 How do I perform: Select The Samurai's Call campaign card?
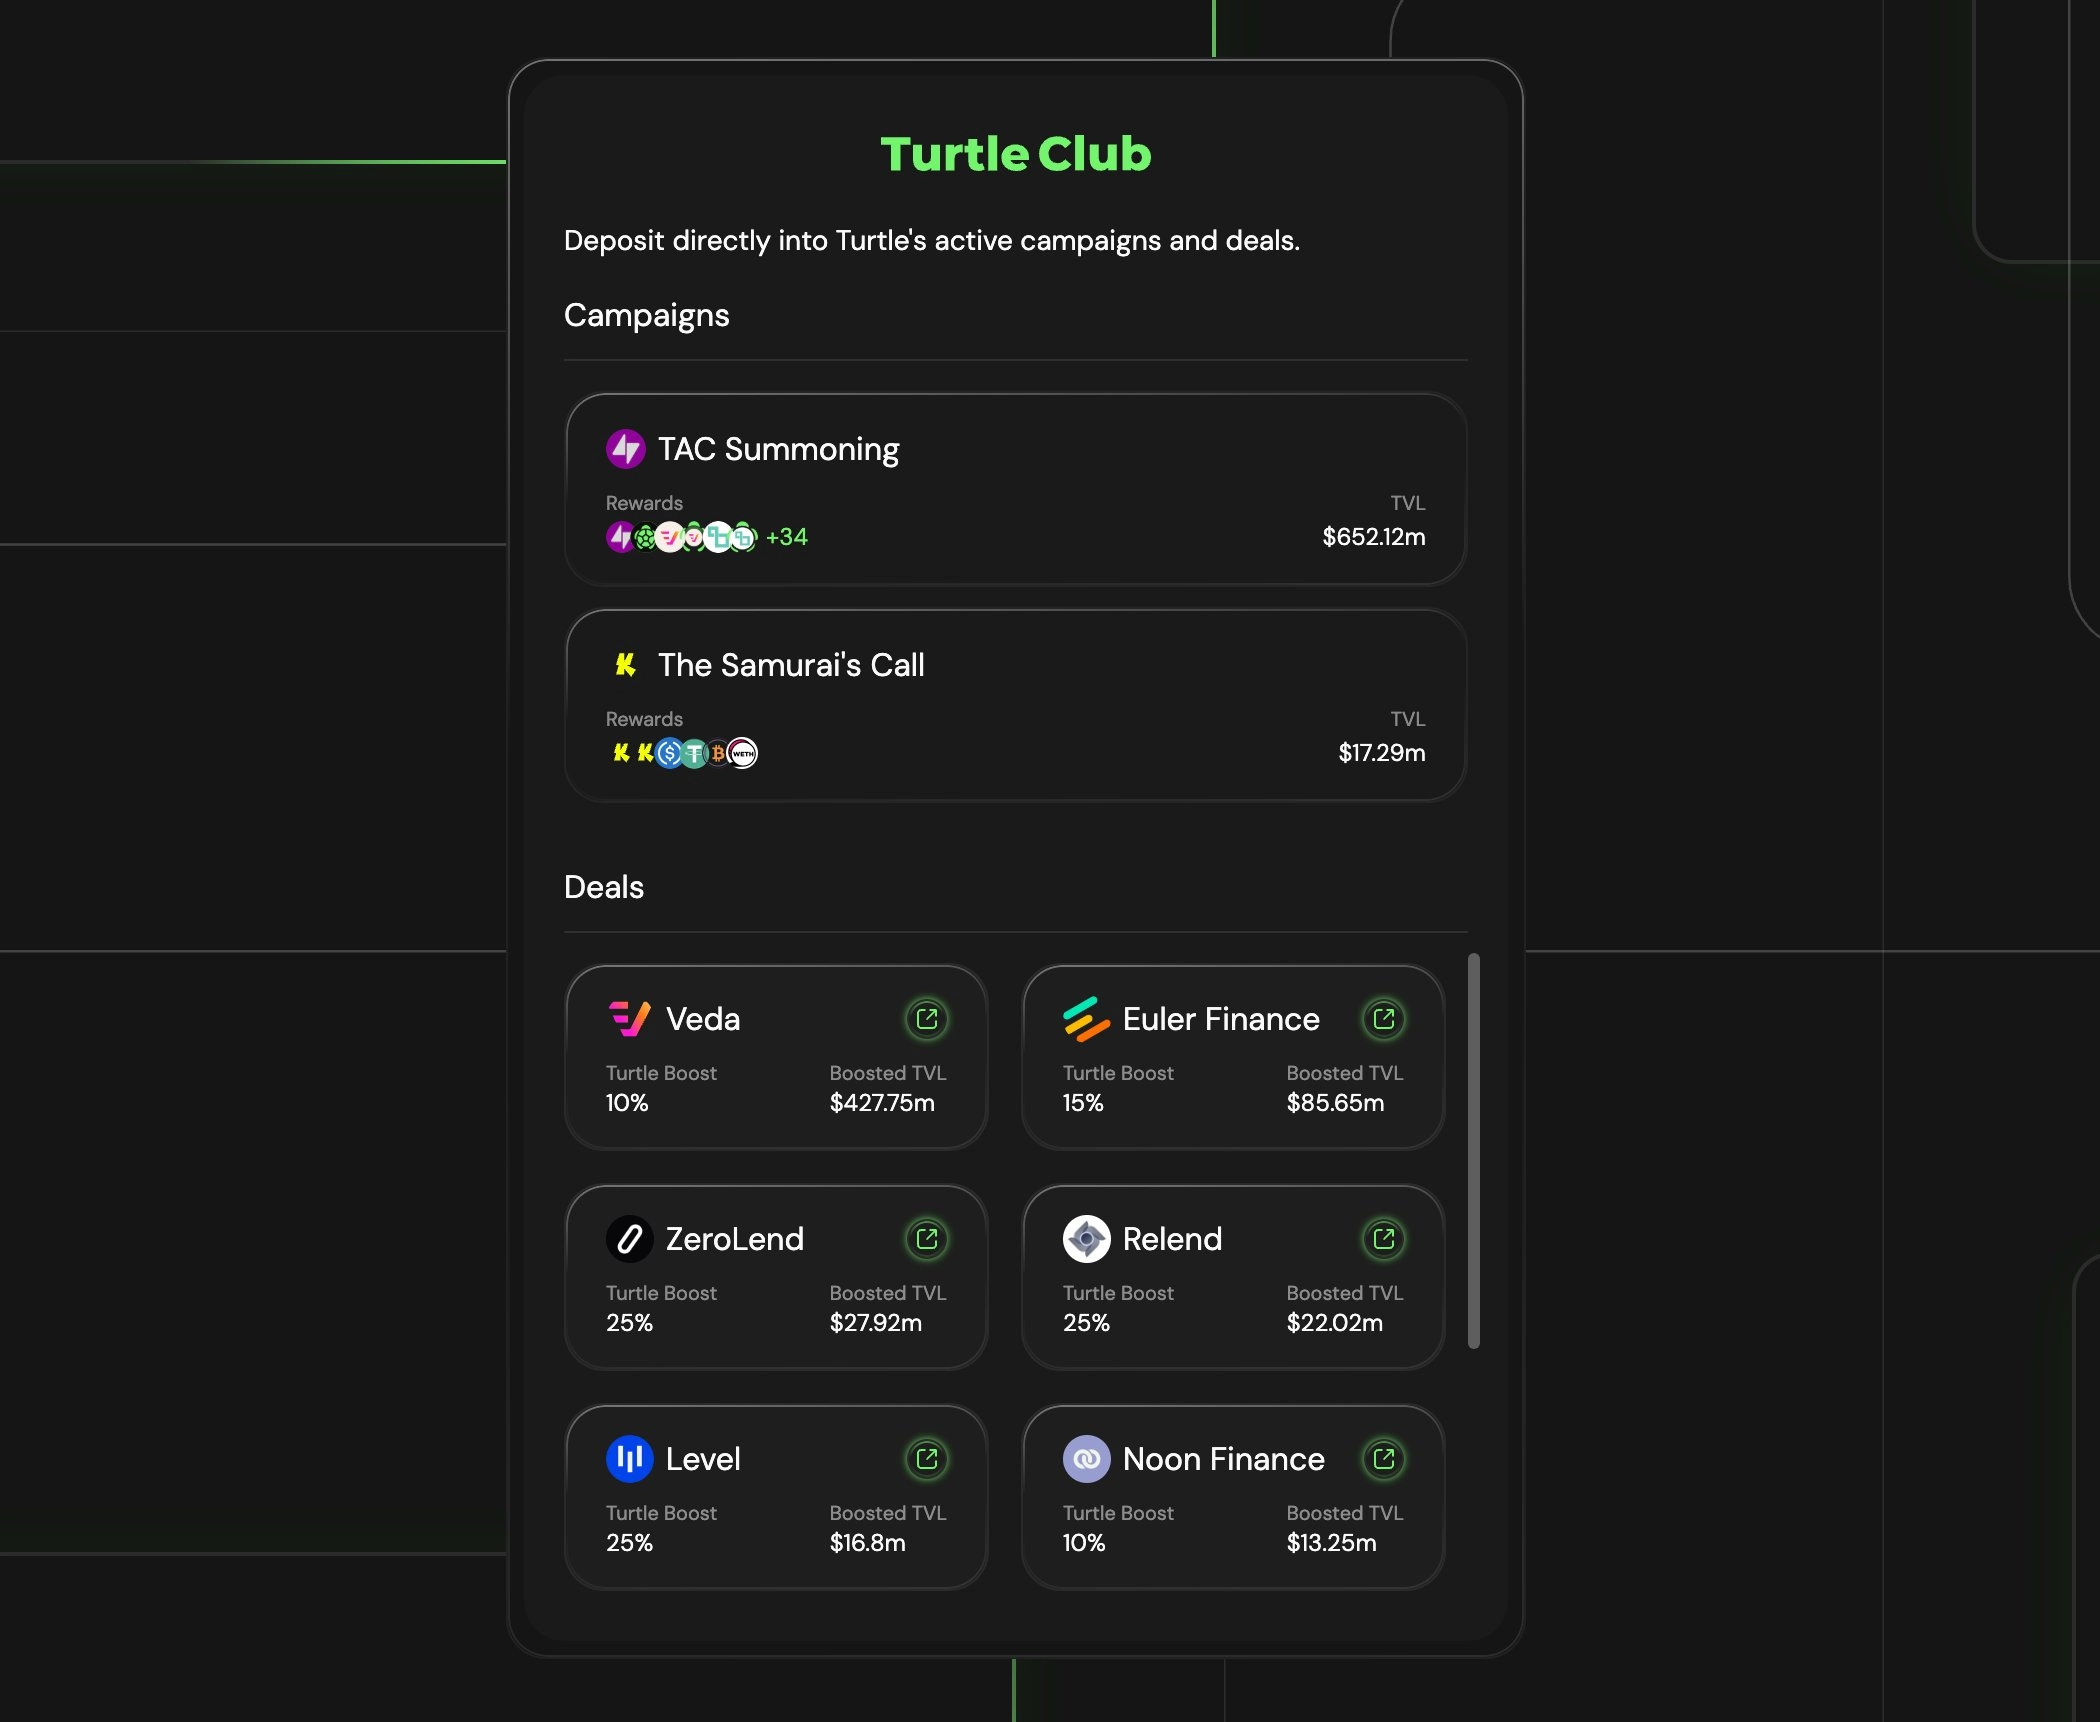pos(1015,705)
